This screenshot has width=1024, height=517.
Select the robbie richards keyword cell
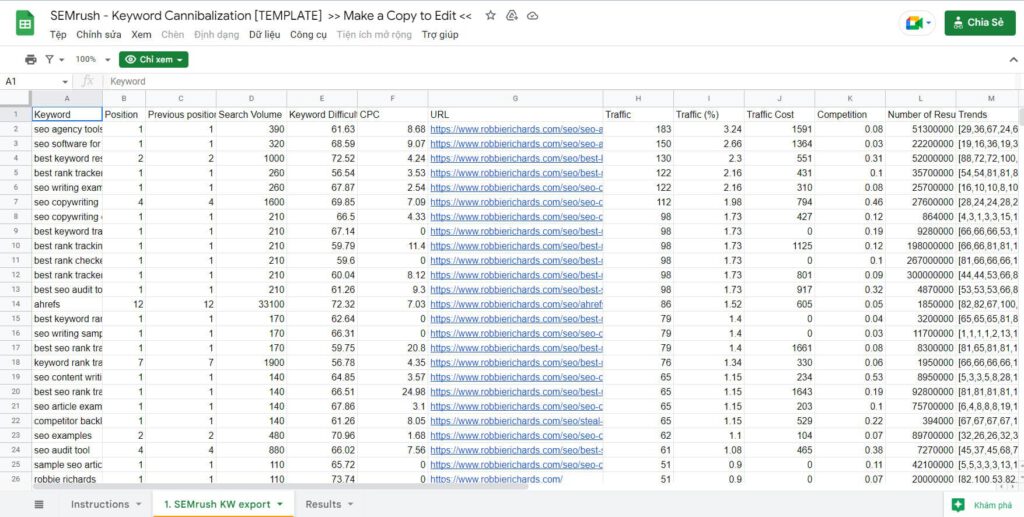point(67,479)
